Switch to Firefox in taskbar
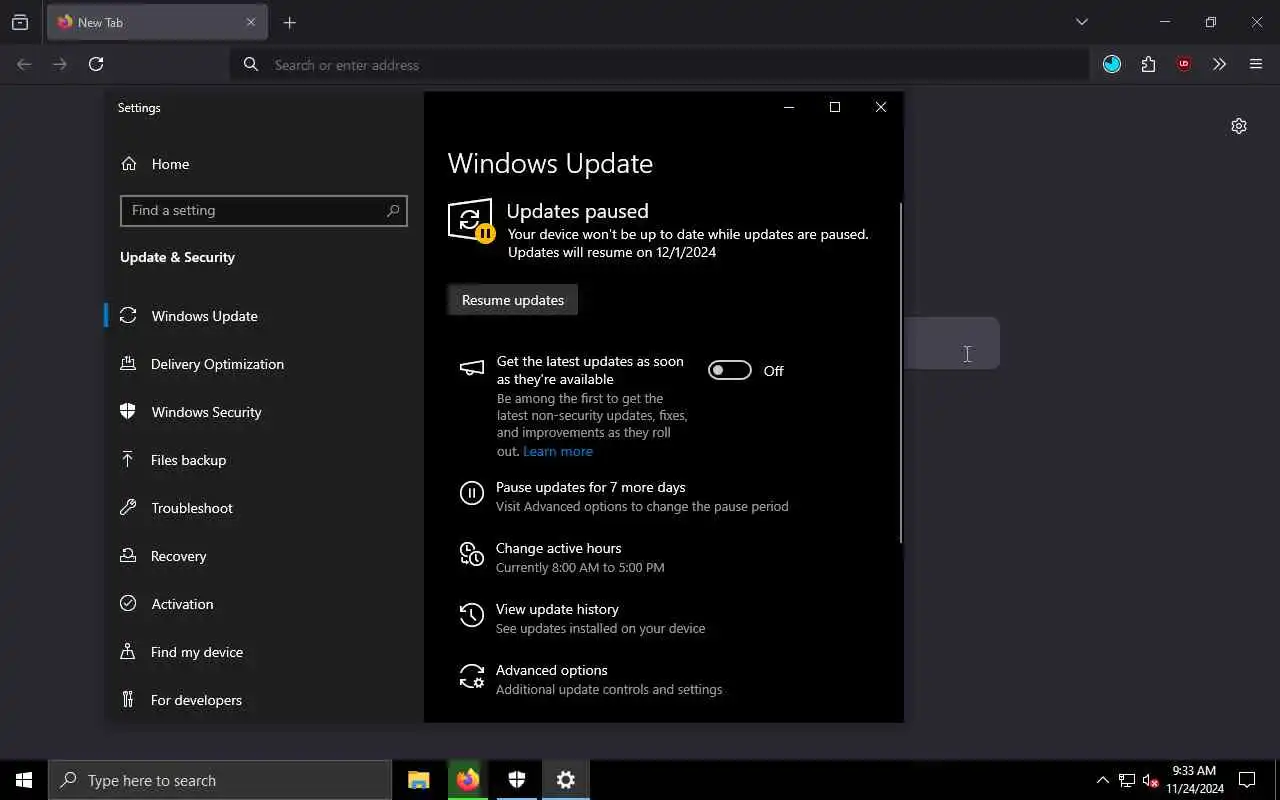Screen dimensions: 1280x800 pyautogui.click(x=468, y=780)
